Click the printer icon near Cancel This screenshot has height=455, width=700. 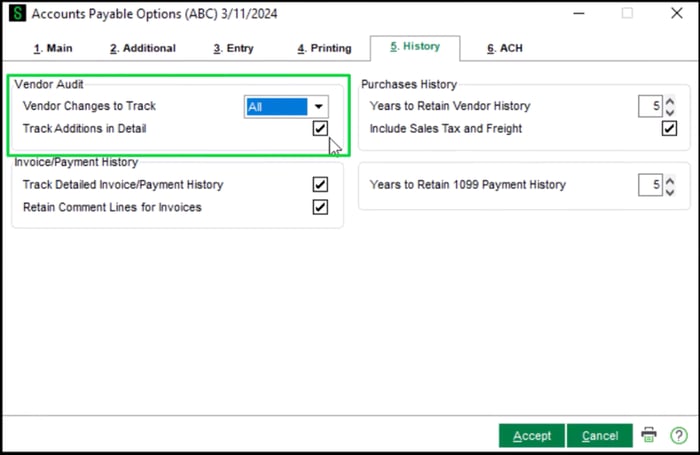click(x=649, y=435)
